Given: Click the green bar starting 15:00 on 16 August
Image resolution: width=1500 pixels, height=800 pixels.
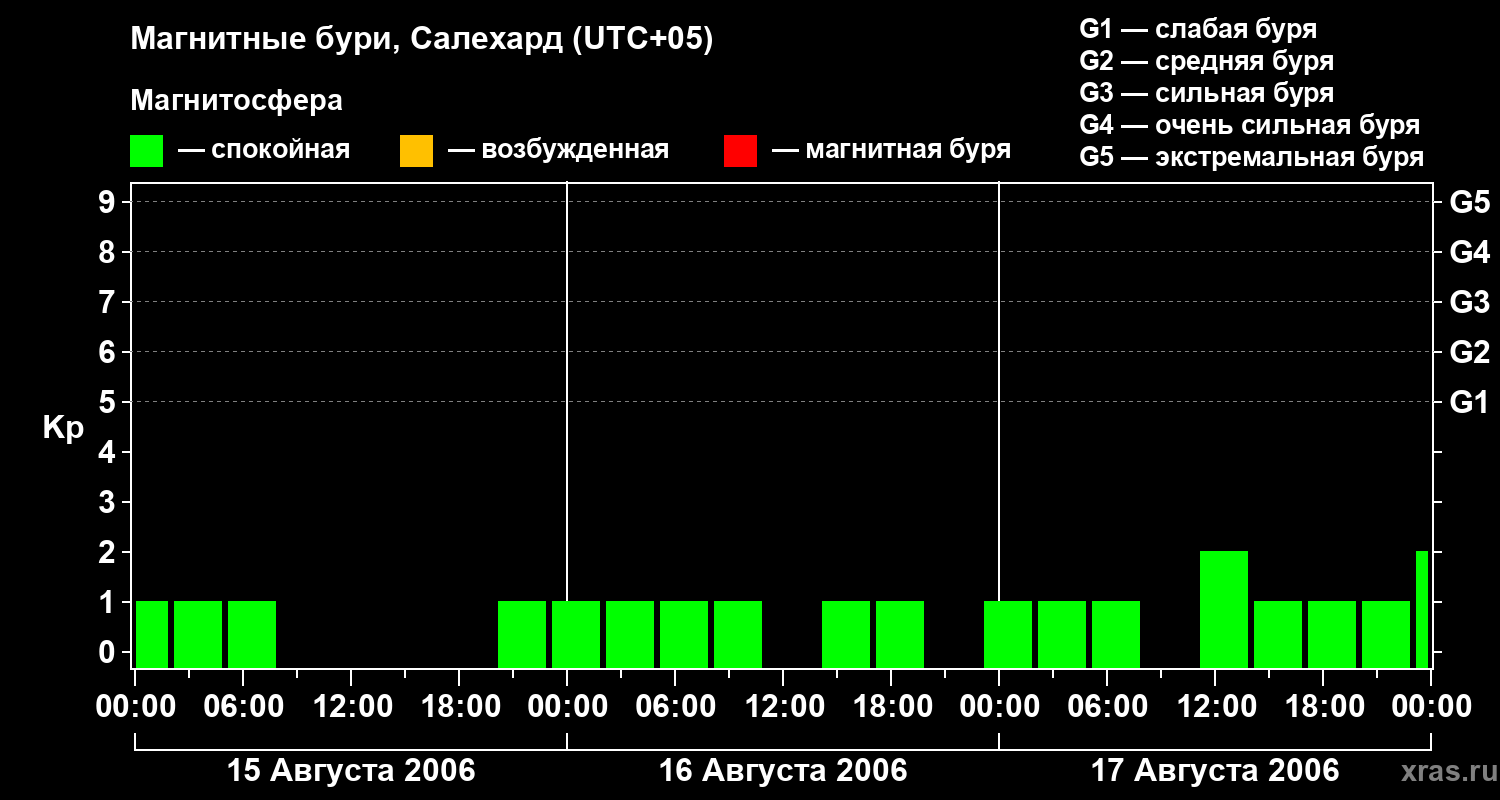Looking at the screenshot, I should (x=846, y=634).
